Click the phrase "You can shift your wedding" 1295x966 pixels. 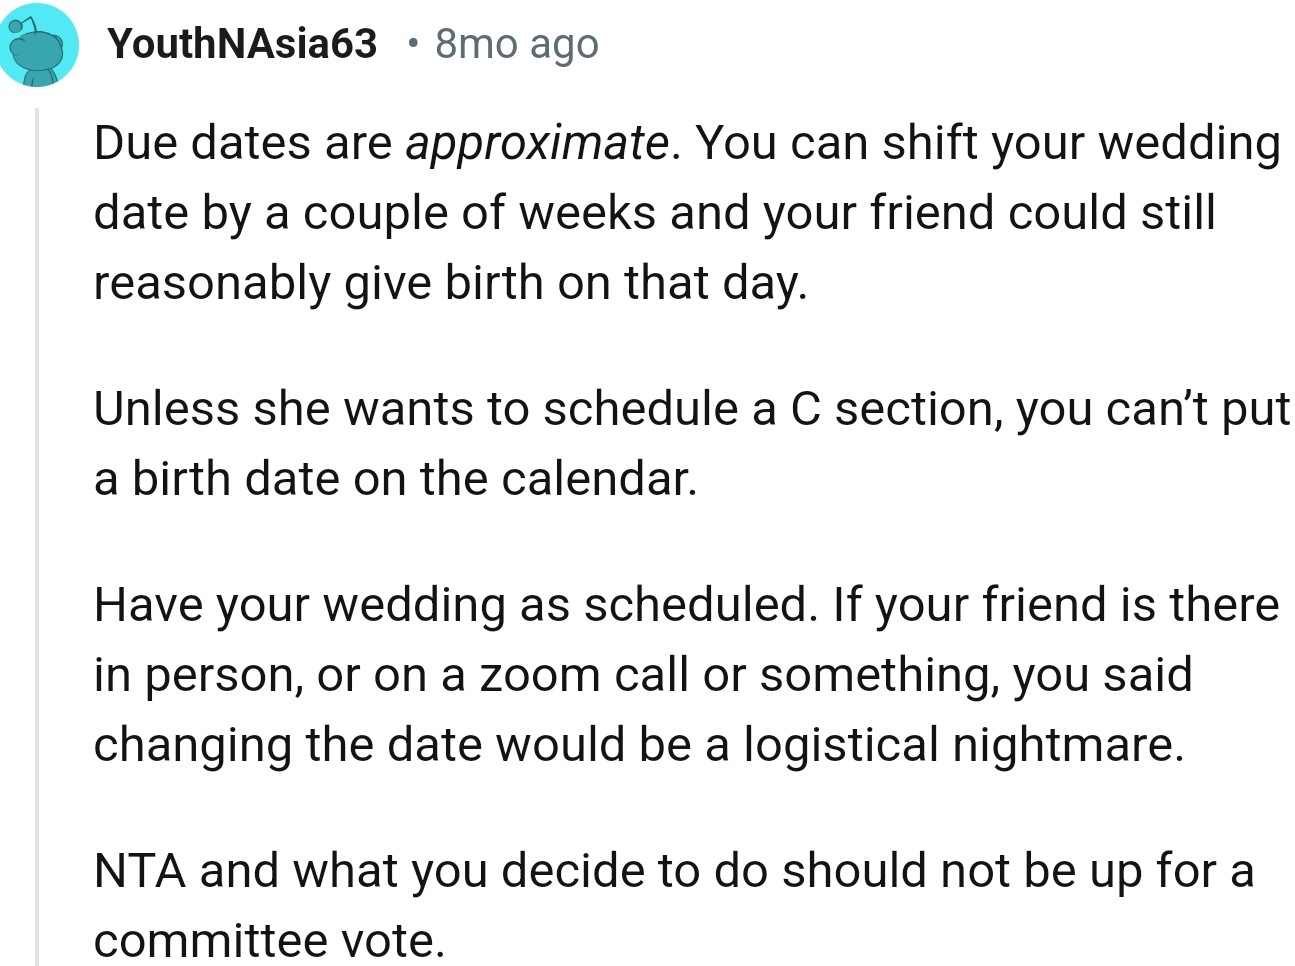[x=987, y=143]
